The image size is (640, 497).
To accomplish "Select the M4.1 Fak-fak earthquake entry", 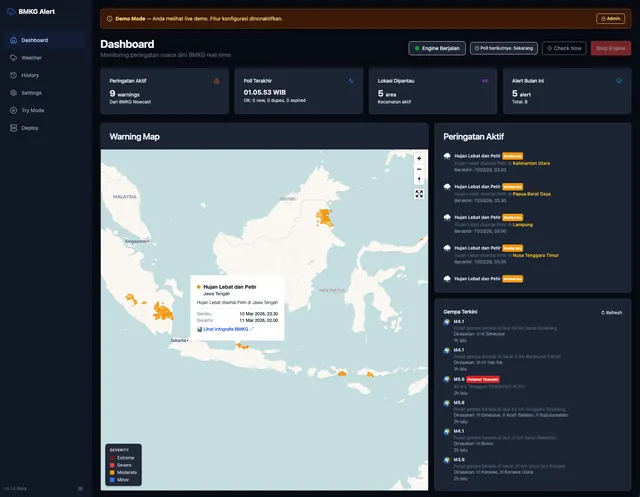I will tap(532, 359).
